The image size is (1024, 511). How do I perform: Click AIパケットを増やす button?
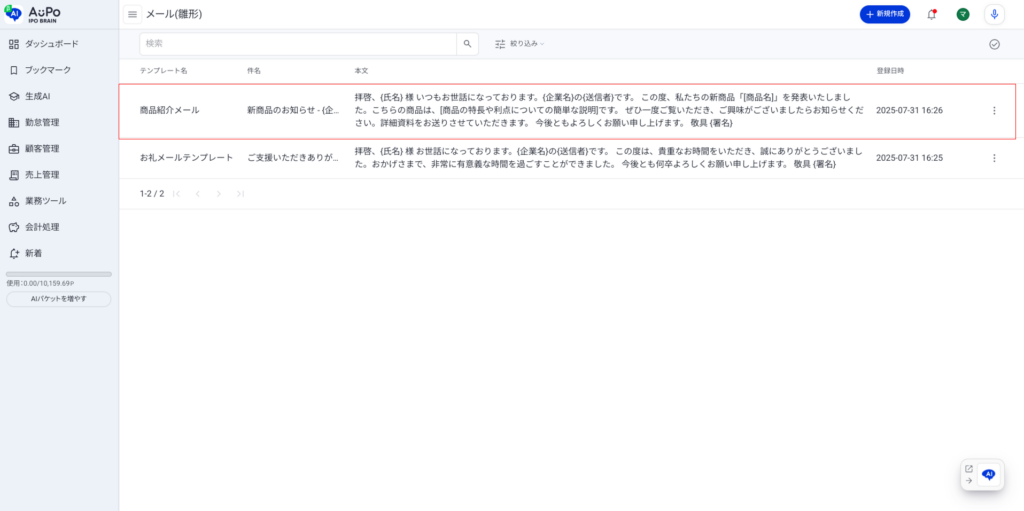click(59, 299)
